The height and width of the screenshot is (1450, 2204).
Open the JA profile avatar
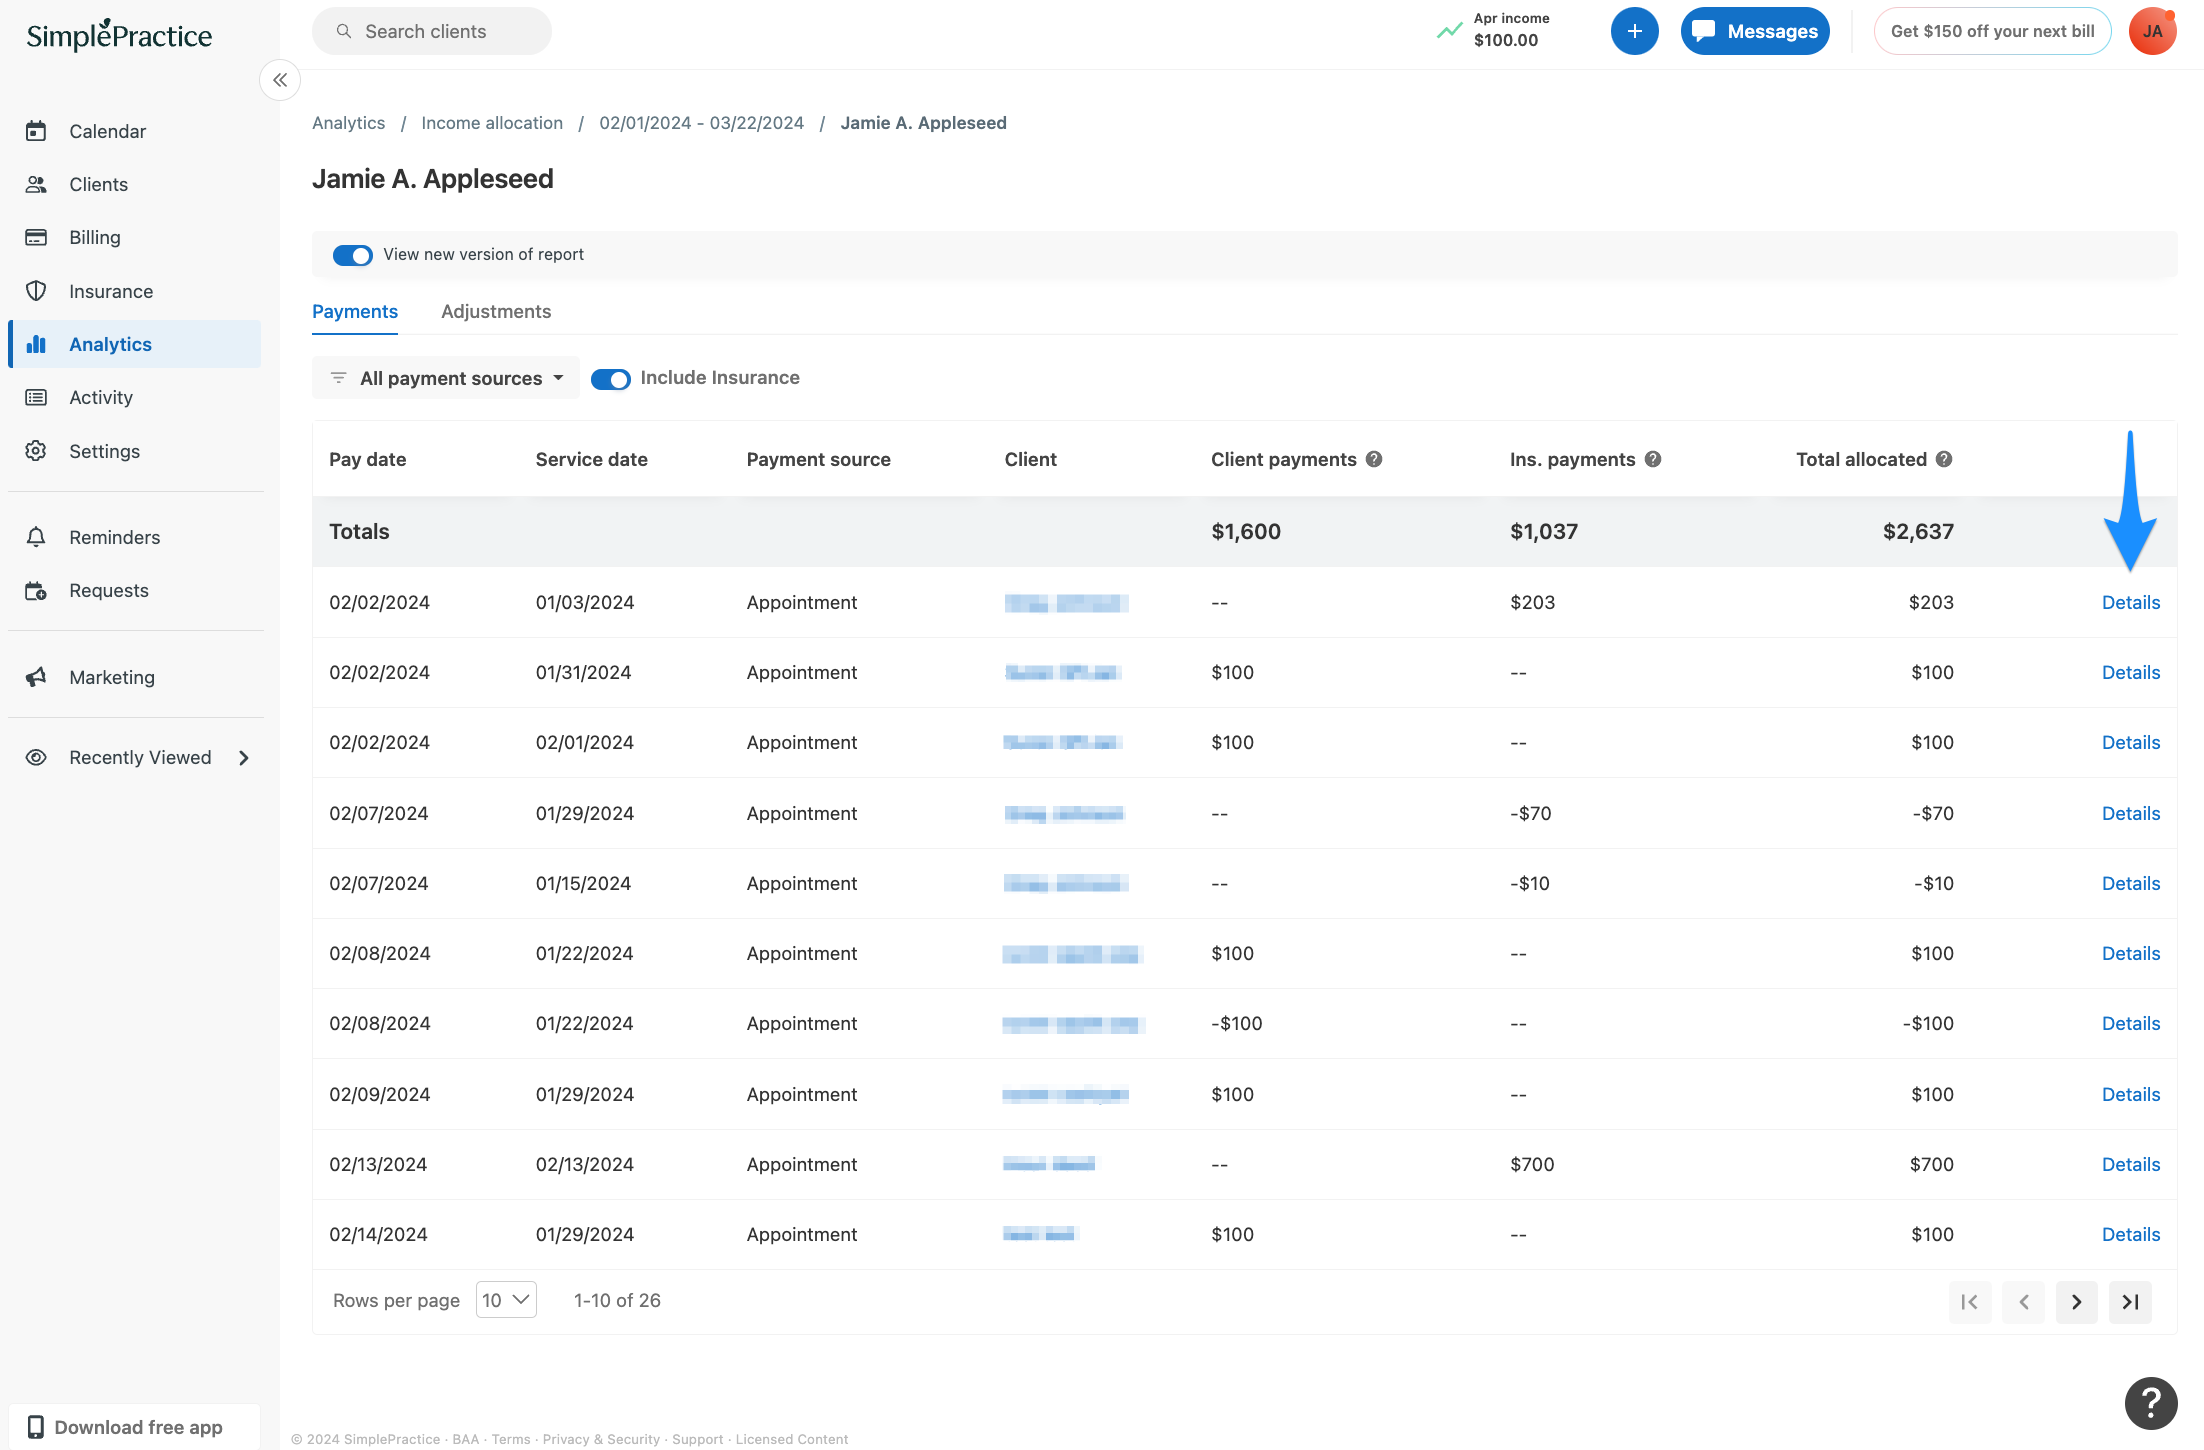(2152, 31)
